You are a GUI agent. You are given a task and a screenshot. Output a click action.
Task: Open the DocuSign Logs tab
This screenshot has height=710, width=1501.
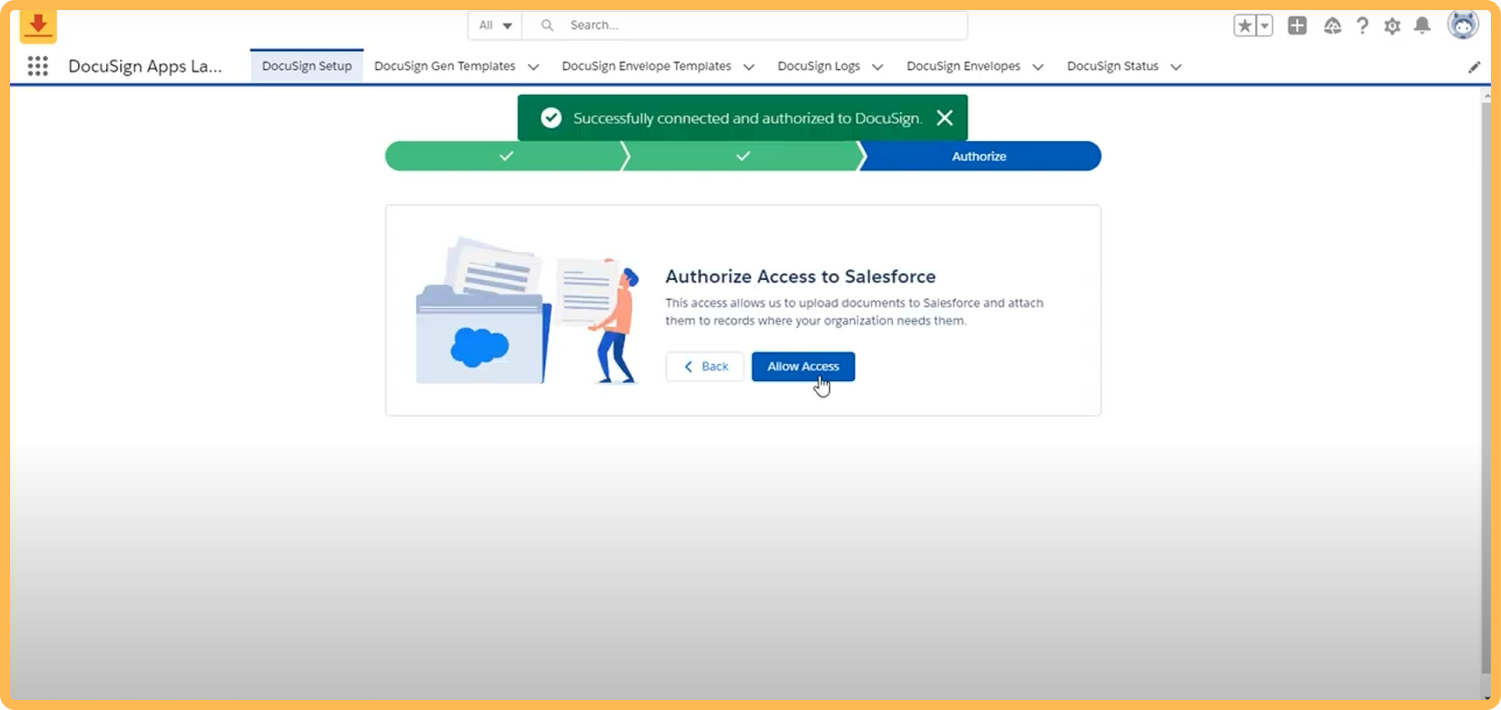click(x=818, y=66)
